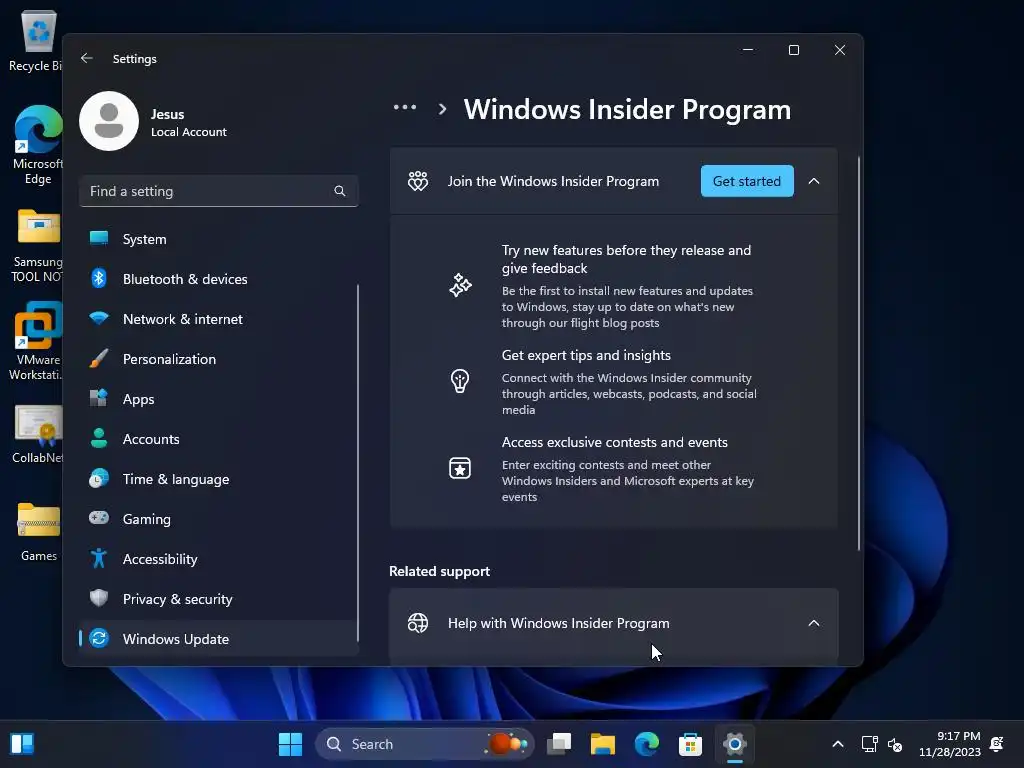Click the sparkle icon beside Try new features
Viewport: 1024px width, 768px height.
[460, 285]
